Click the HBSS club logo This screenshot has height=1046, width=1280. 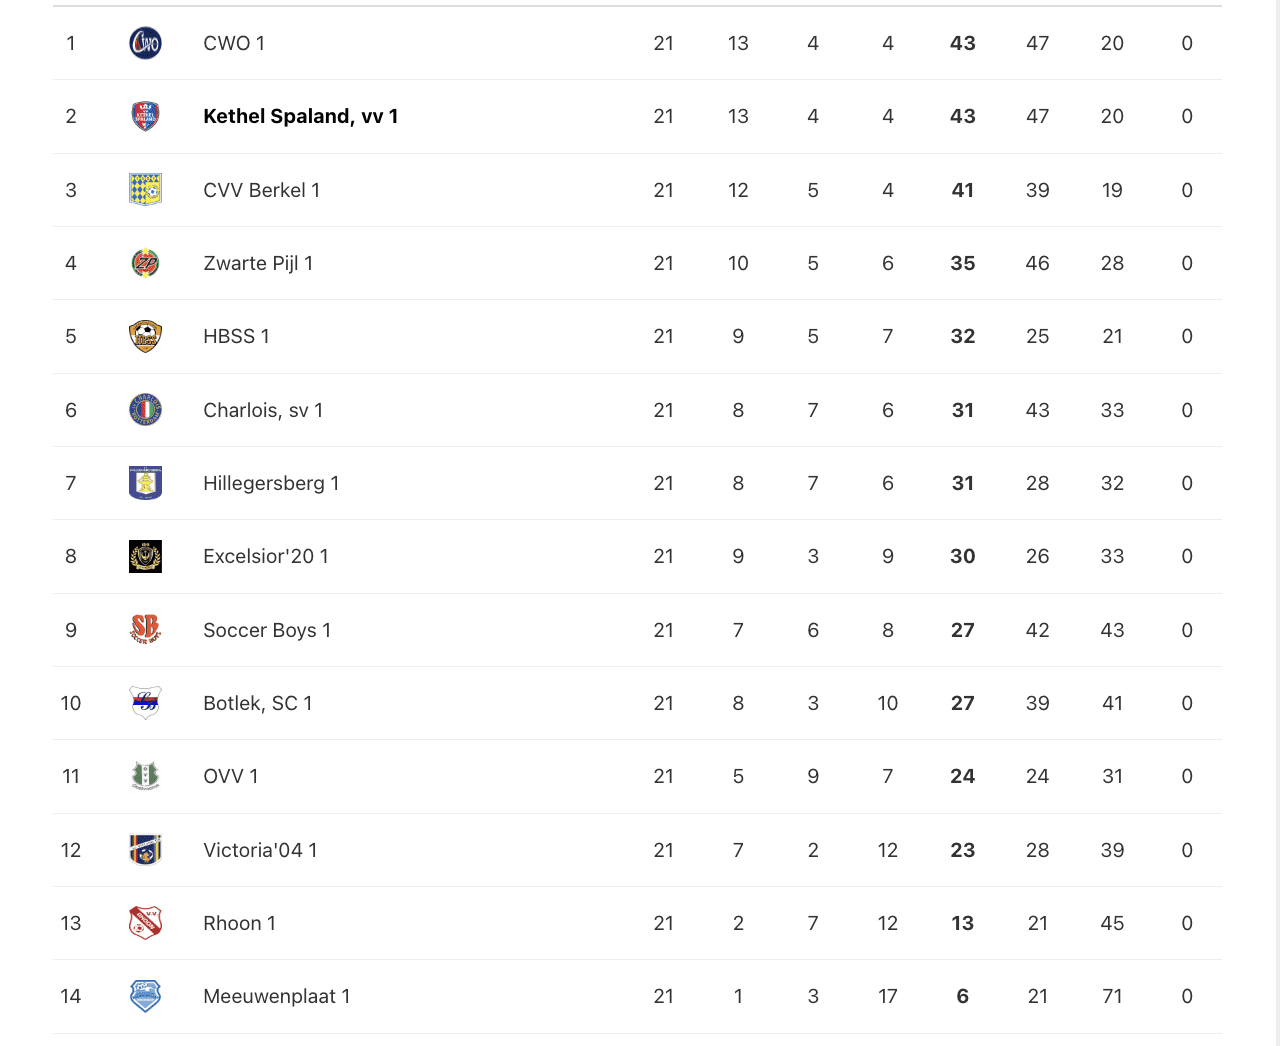click(x=145, y=336)
